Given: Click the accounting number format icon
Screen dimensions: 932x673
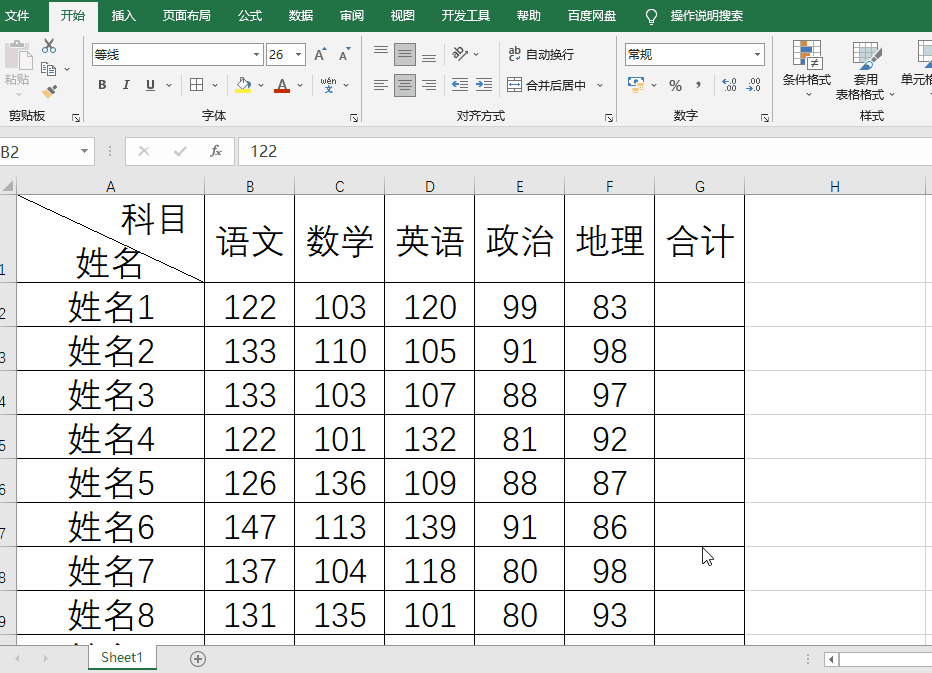Looking at the screenshot, I should [x=636, y=85].
